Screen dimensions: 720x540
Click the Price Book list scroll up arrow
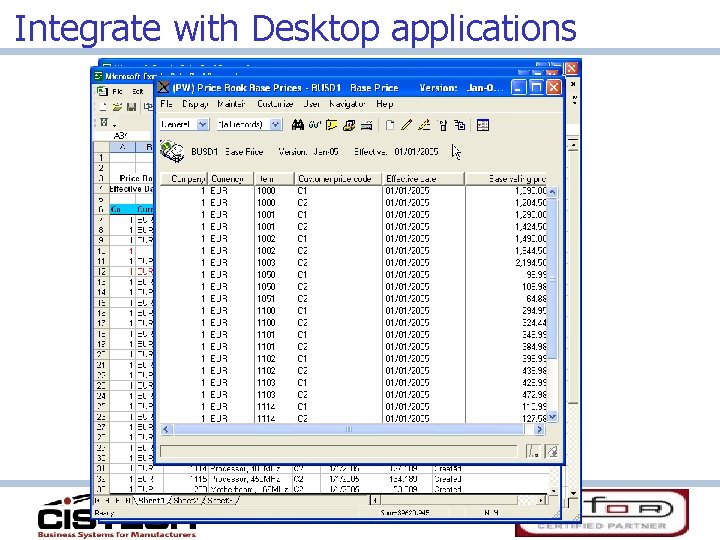coord(552,191)
